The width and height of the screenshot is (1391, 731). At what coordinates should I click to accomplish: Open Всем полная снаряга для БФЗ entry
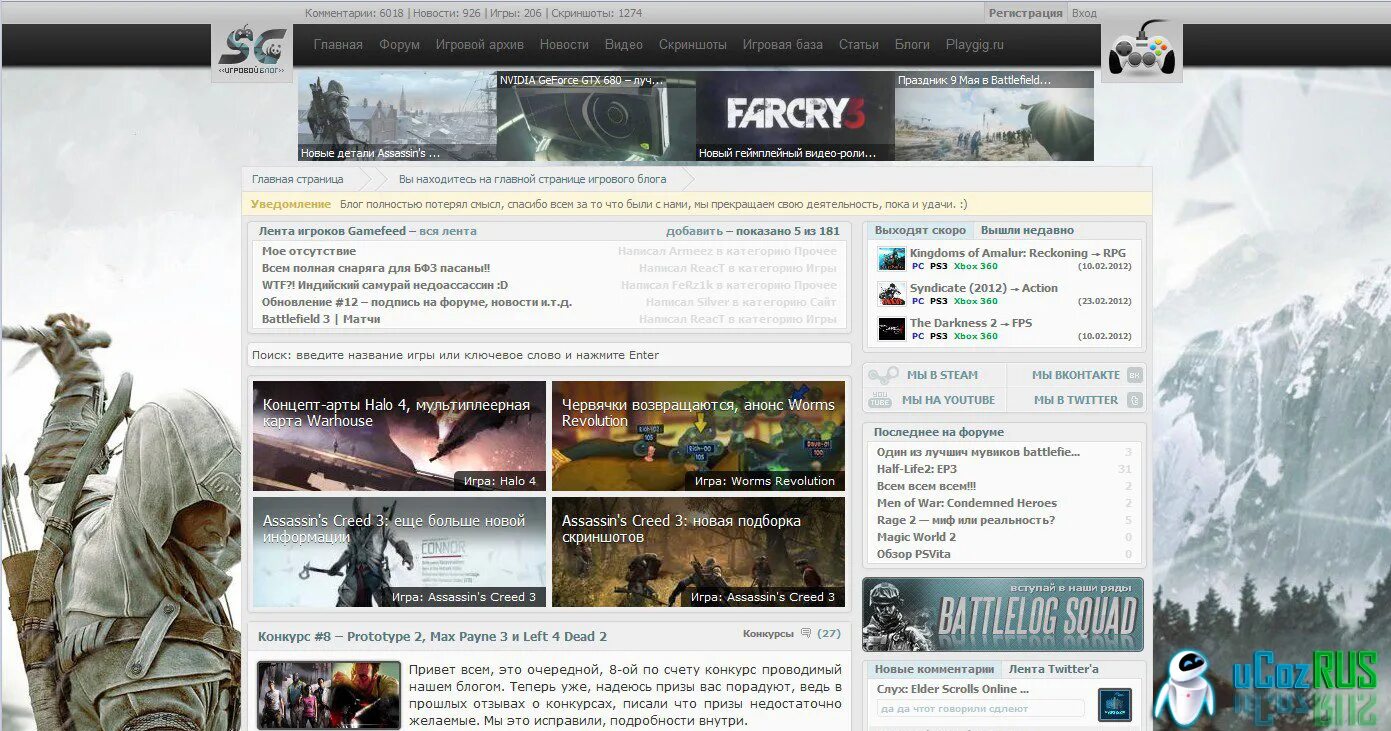[376, 268]
